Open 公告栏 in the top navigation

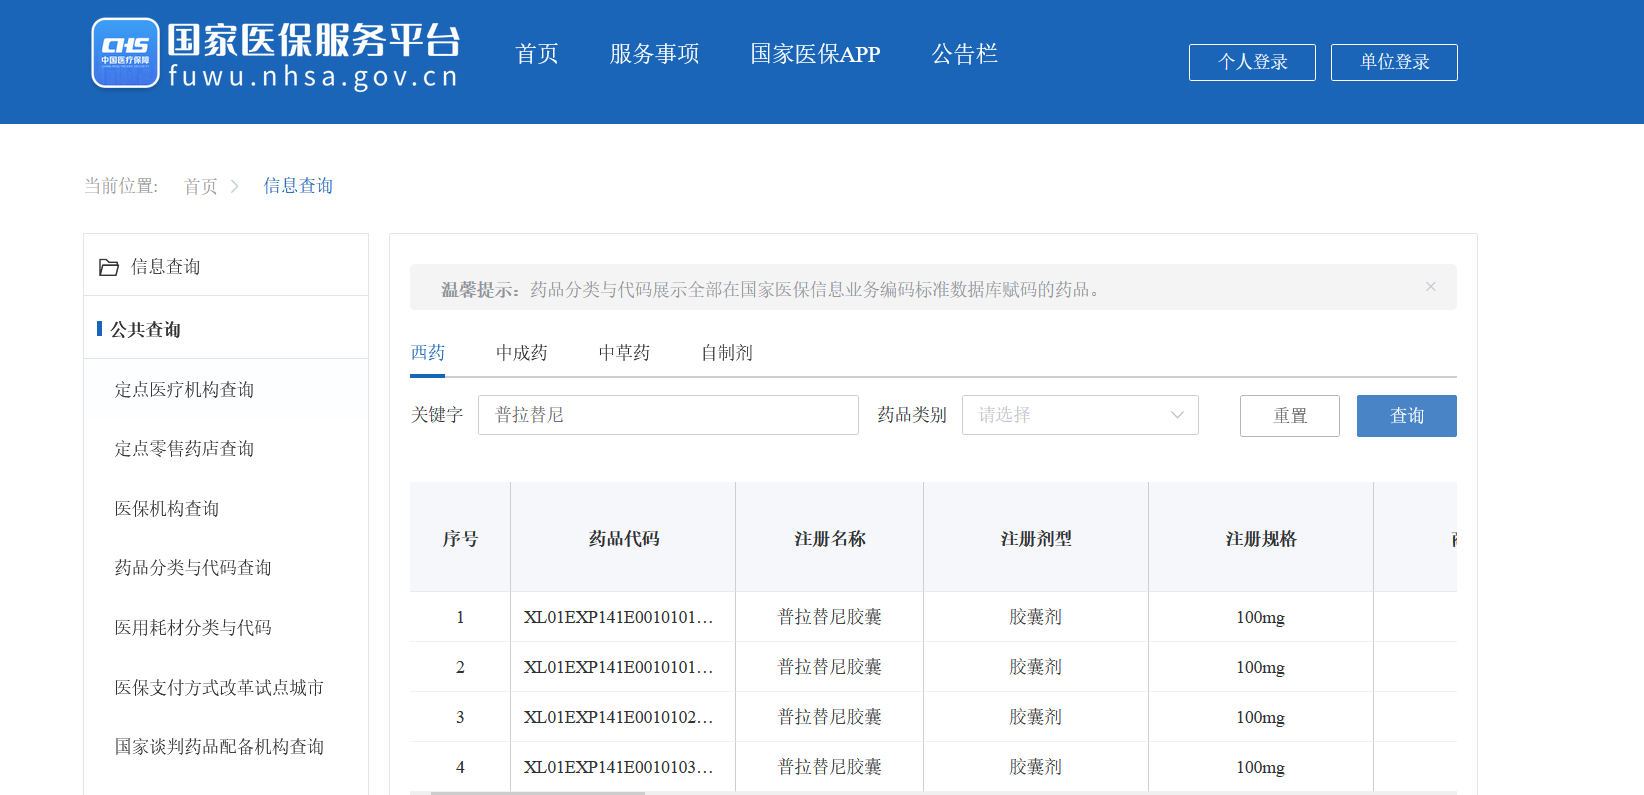(x=964, y=54)
